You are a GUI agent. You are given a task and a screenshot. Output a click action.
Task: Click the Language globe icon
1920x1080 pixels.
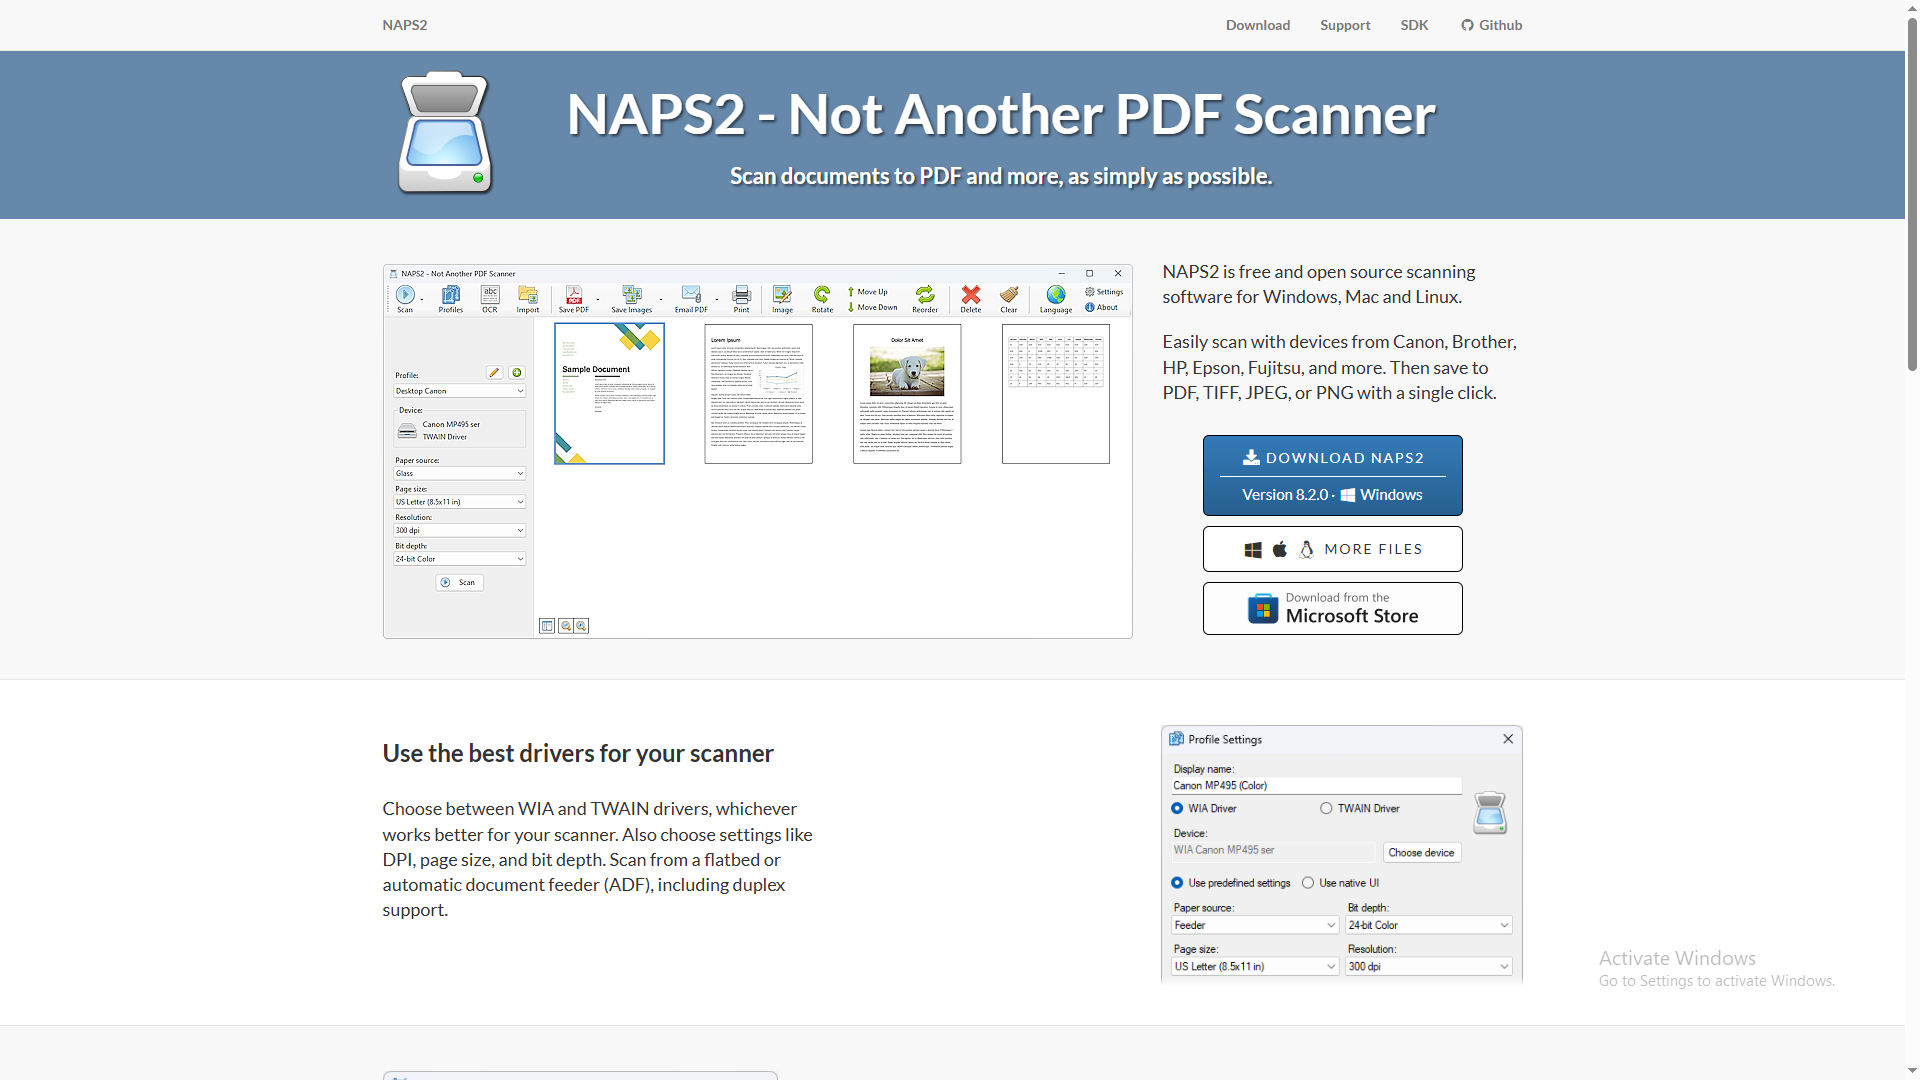[1055, 295]
